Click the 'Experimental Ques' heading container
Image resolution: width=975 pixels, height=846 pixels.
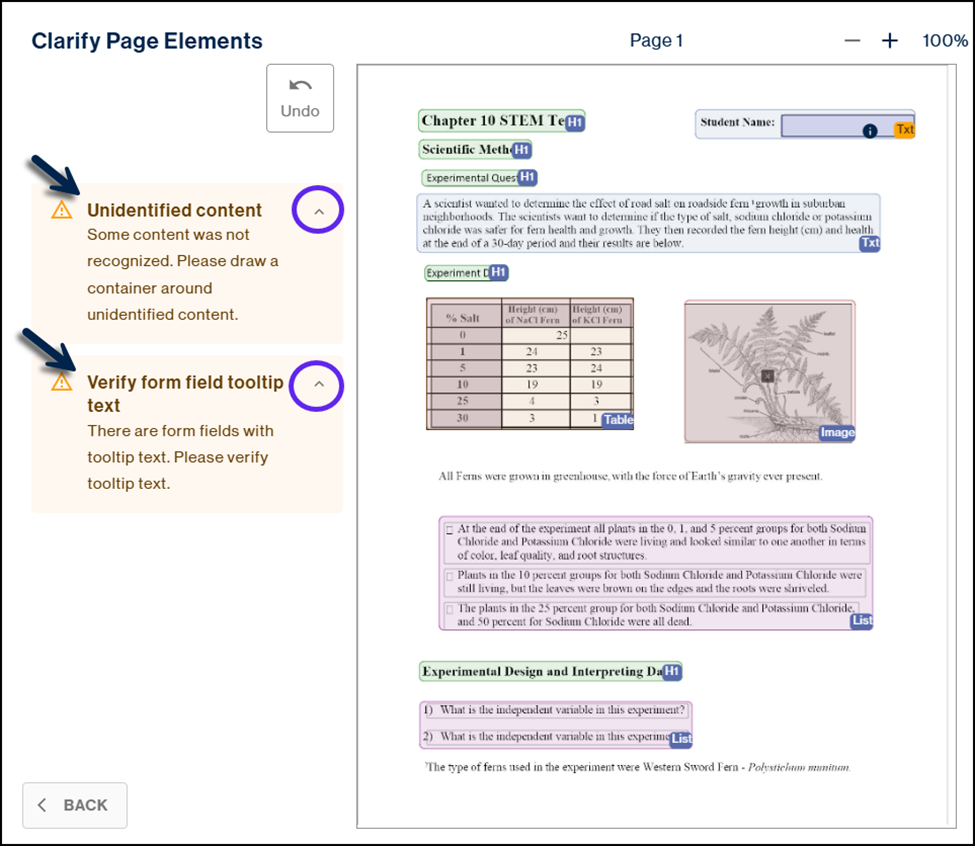pos(479,178)
